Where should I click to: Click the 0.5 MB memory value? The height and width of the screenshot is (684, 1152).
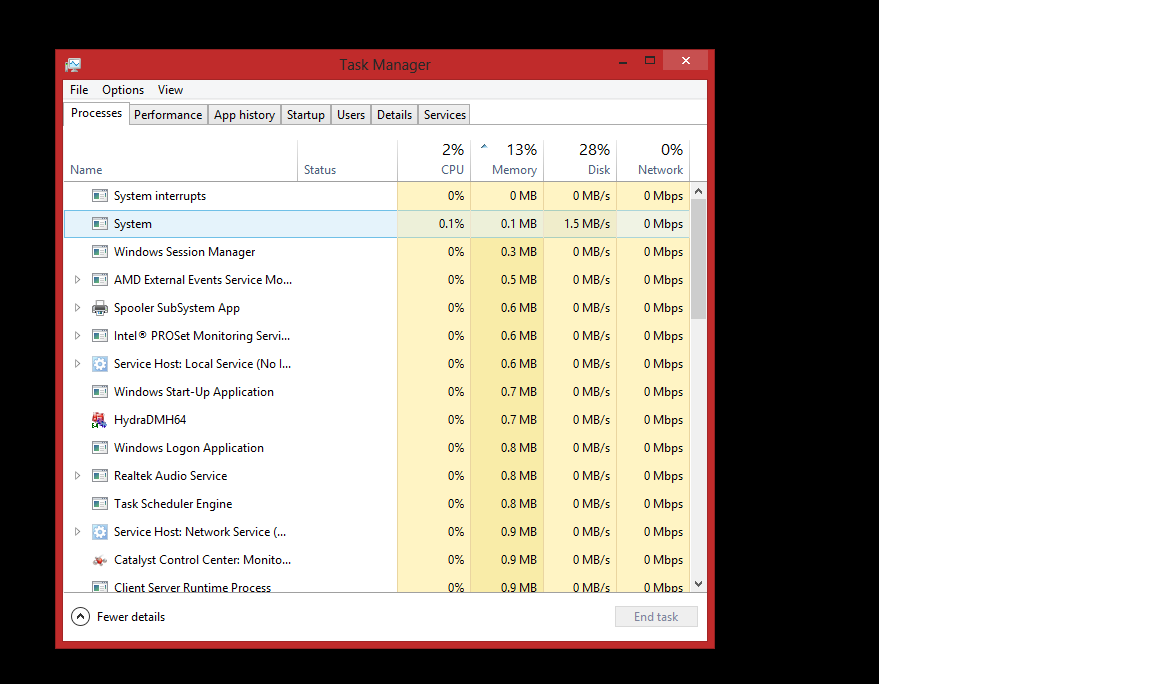(519, 279)
